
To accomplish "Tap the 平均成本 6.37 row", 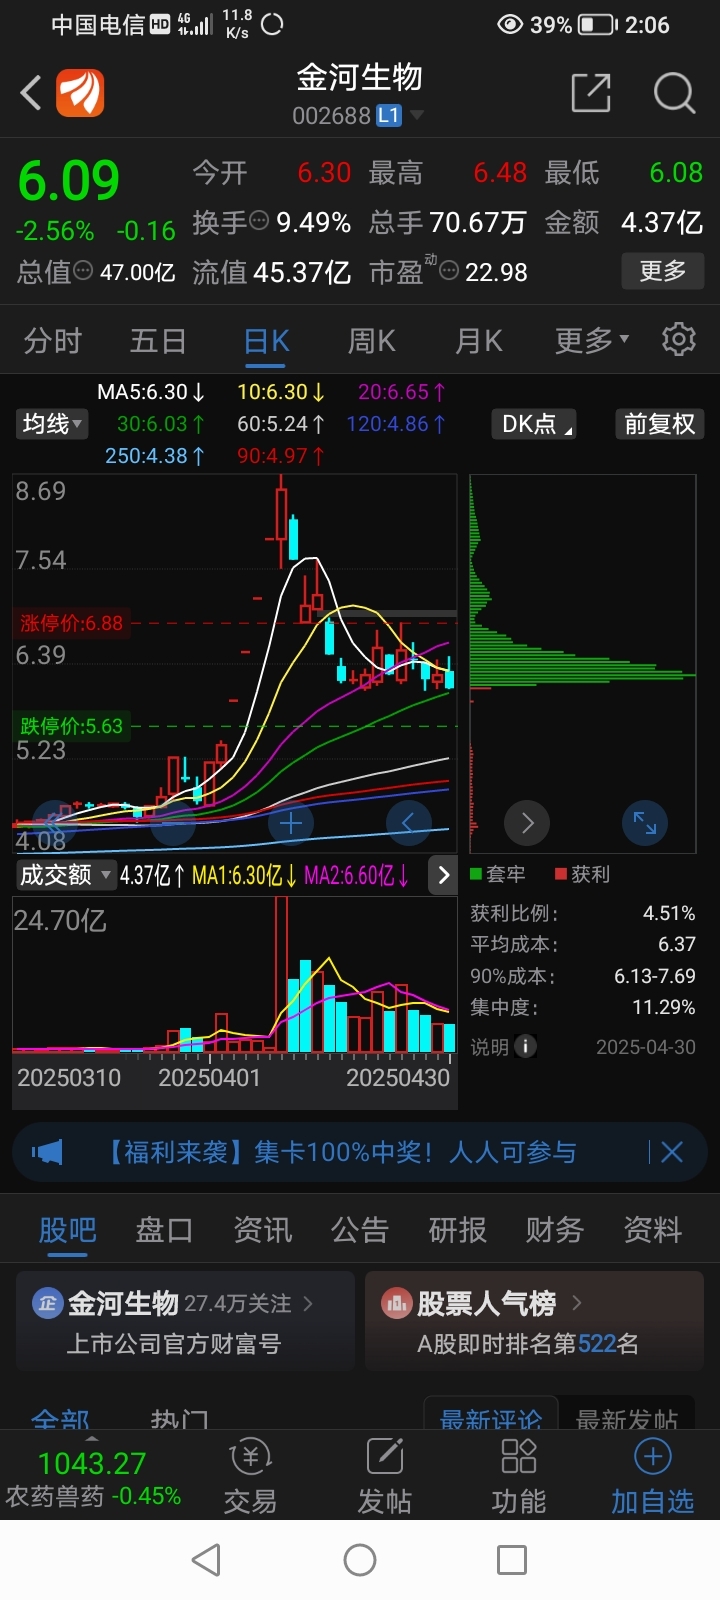I will (x=583, y=944).
